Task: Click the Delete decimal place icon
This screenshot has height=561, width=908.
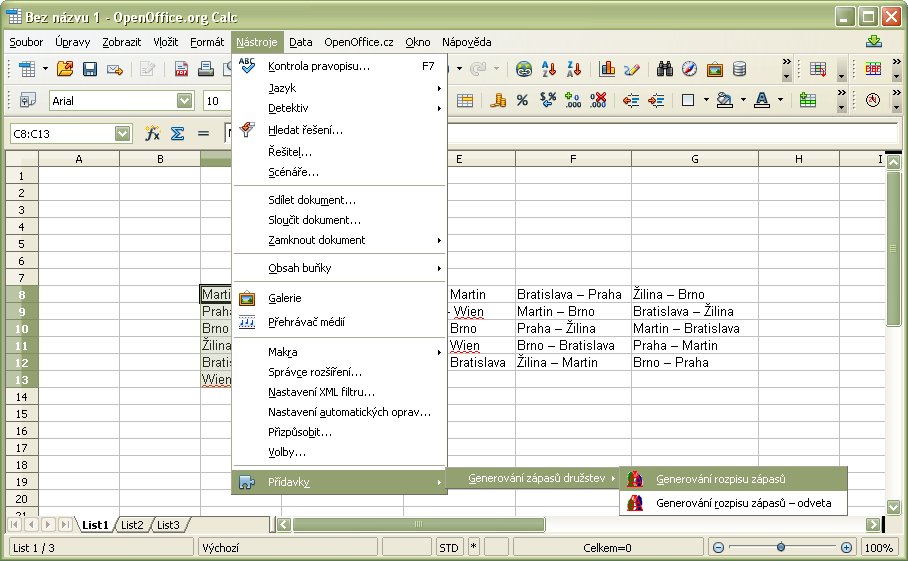Action: coord(598,101)
